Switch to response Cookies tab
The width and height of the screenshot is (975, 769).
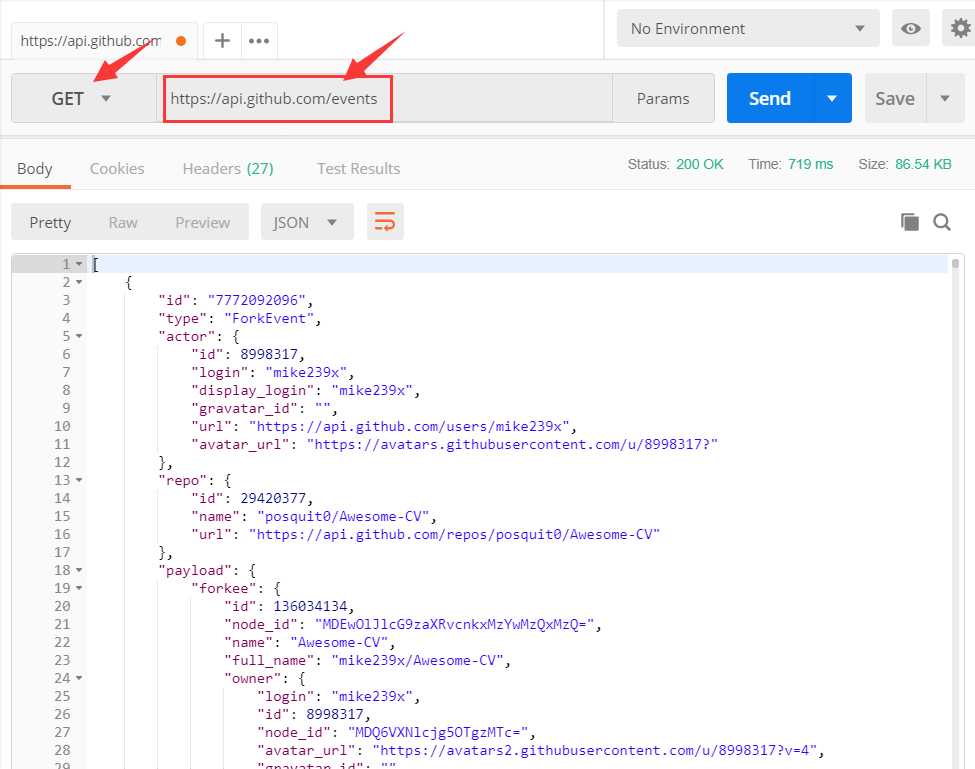click(117, 168)
